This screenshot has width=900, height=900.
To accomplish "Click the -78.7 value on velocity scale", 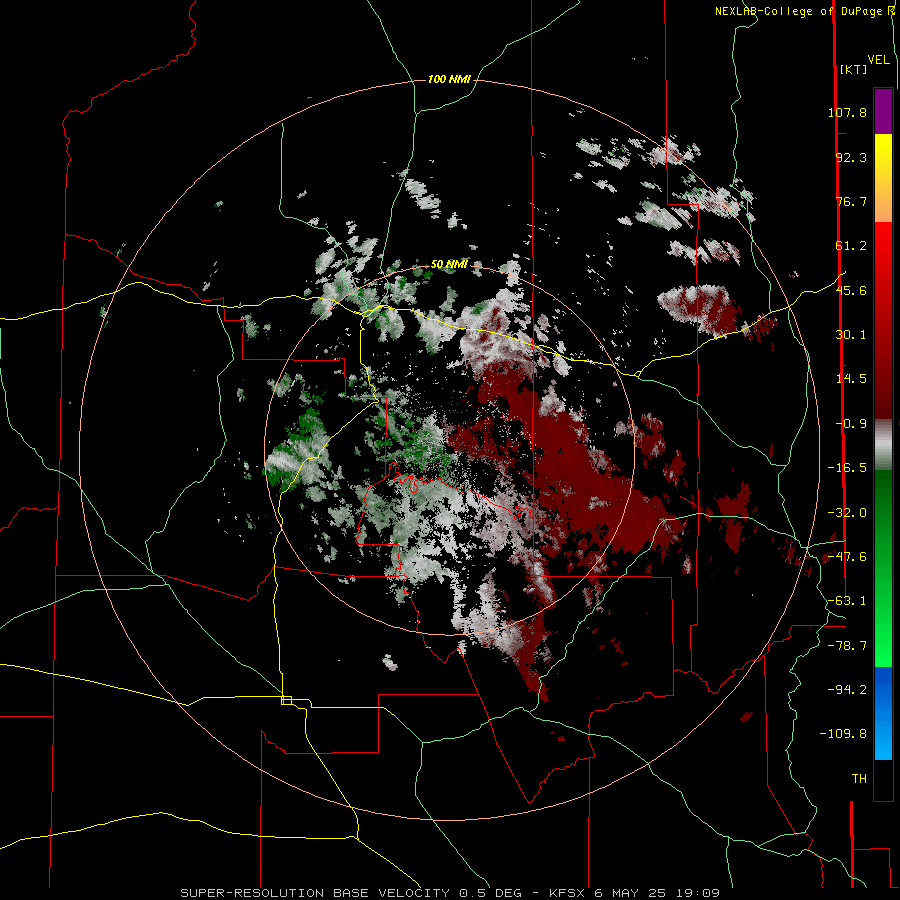I will tap(847, 646).
